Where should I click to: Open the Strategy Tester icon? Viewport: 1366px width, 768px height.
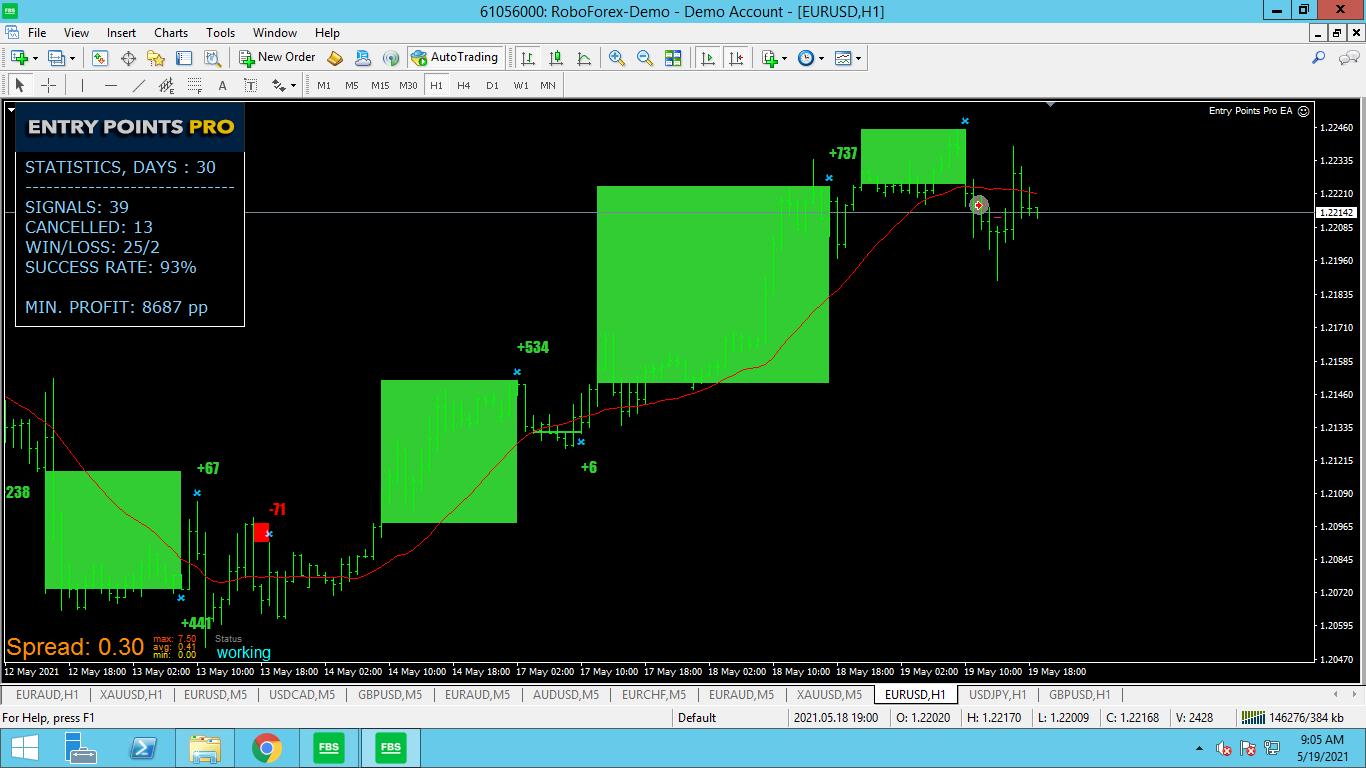(x=212, y=58)
